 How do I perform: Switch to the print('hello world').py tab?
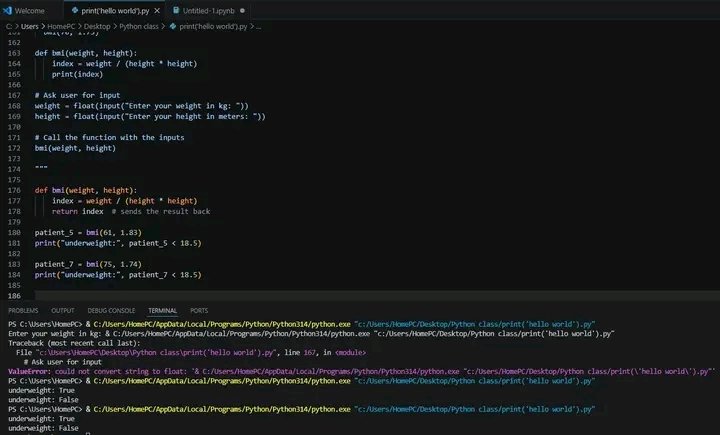click(x=114, y=10)
